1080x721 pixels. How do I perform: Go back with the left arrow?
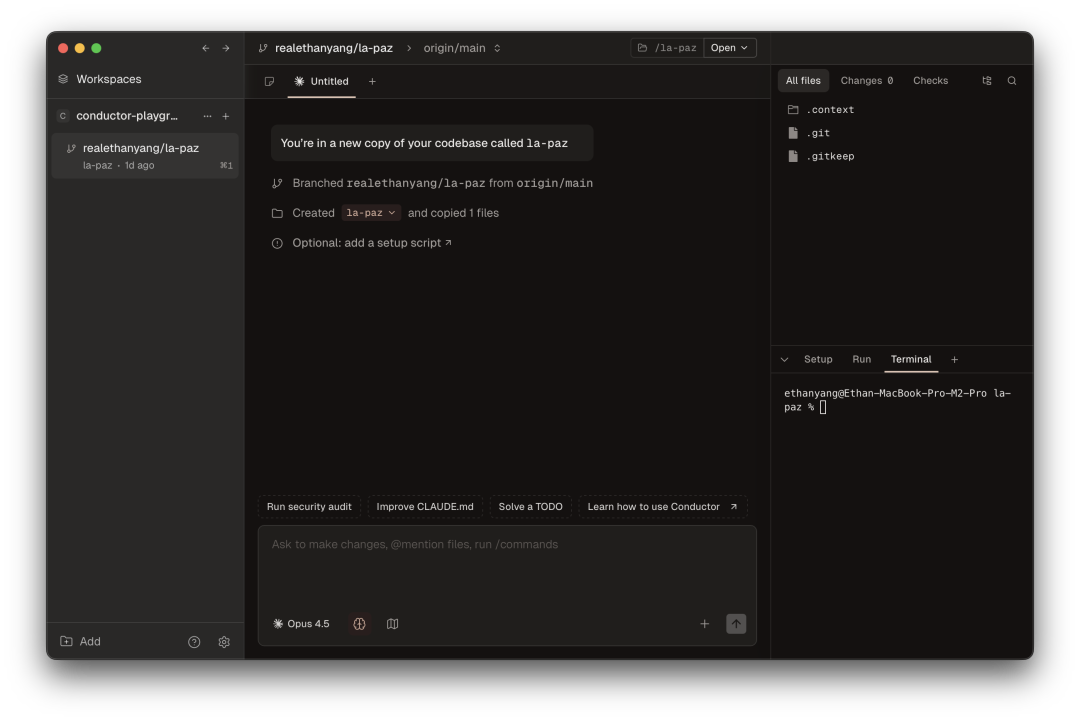pos(205,48)
